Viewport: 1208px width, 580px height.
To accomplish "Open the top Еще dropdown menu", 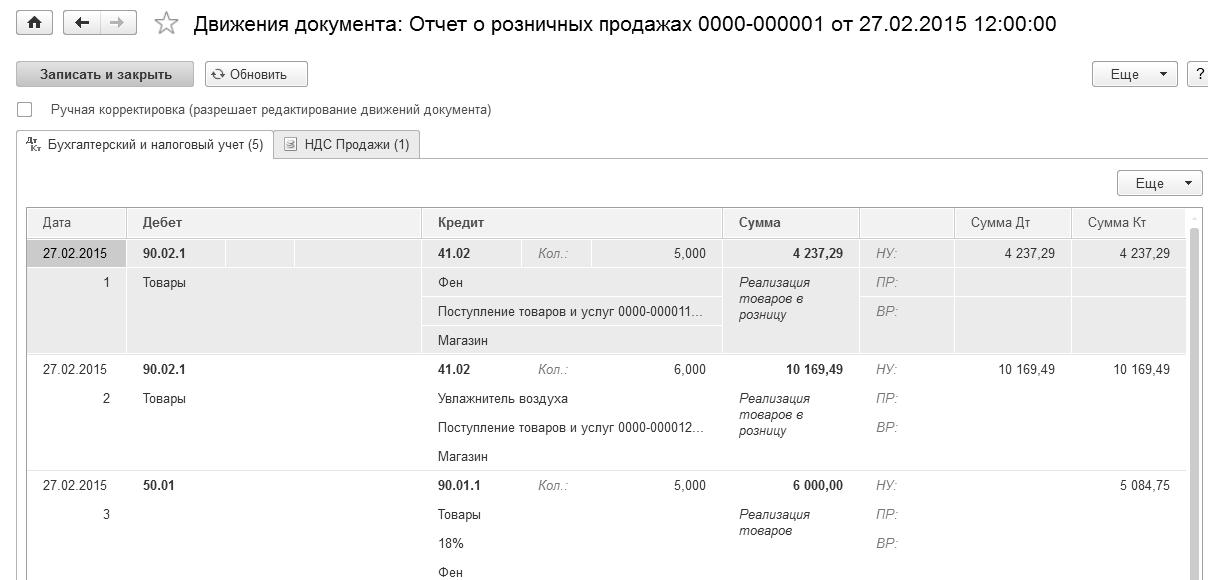I will tap(1137, 74).
